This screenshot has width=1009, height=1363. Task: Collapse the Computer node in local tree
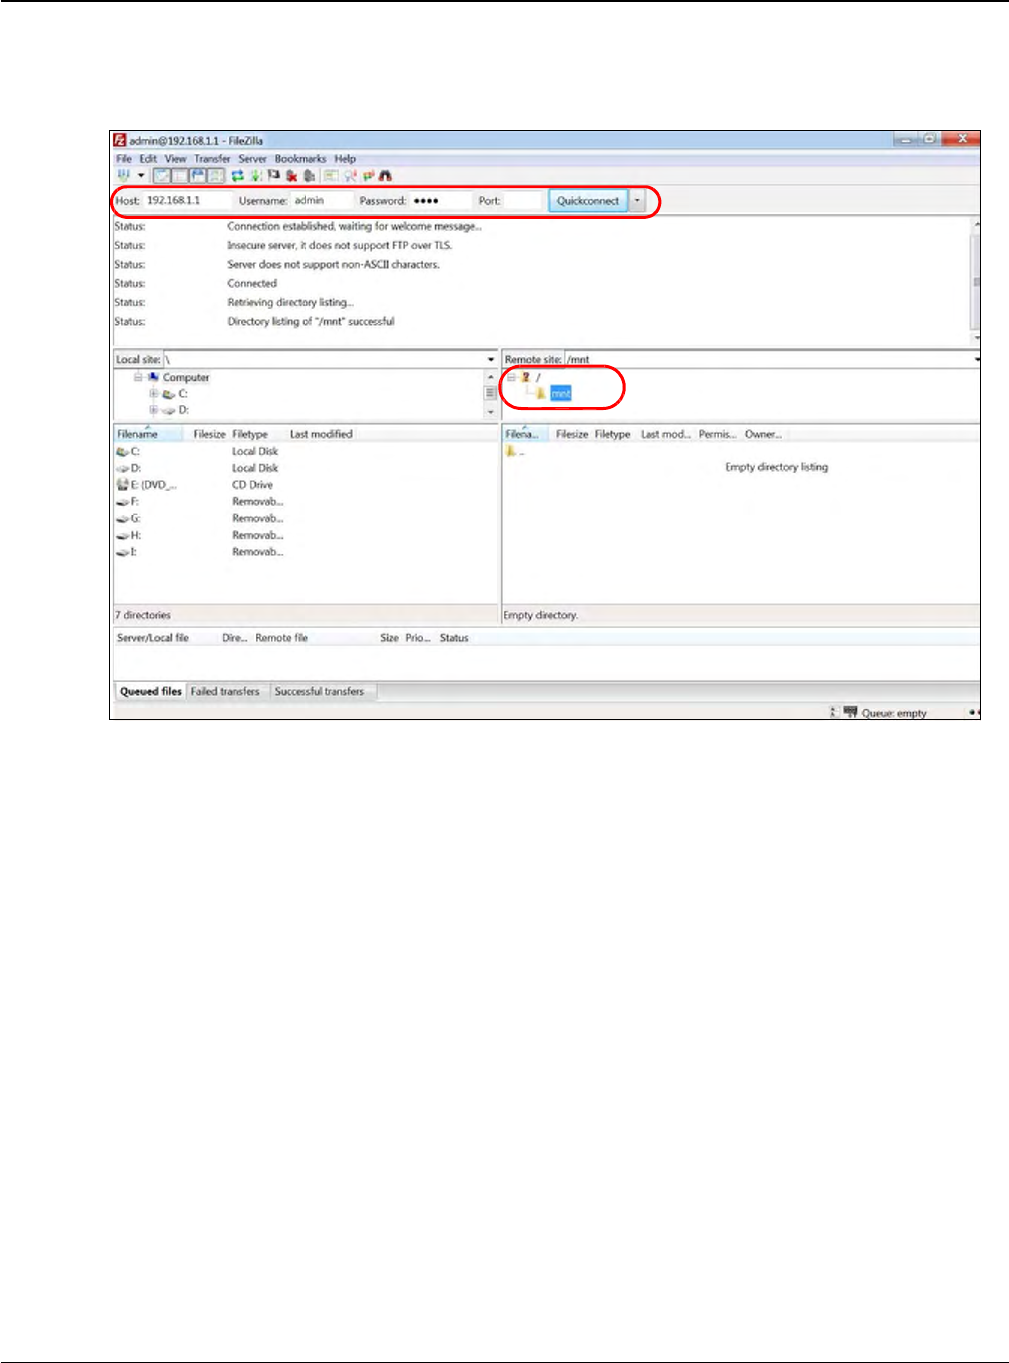point(138,377)
